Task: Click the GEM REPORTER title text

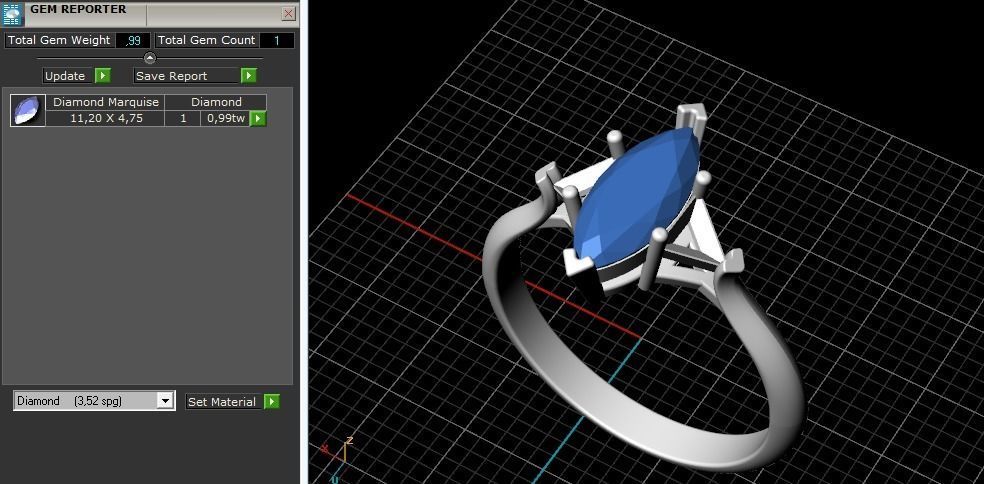Action: 78,9
